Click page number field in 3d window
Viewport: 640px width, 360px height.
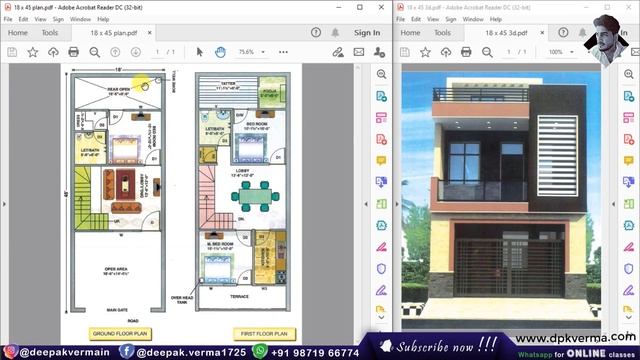coord(509,52)
